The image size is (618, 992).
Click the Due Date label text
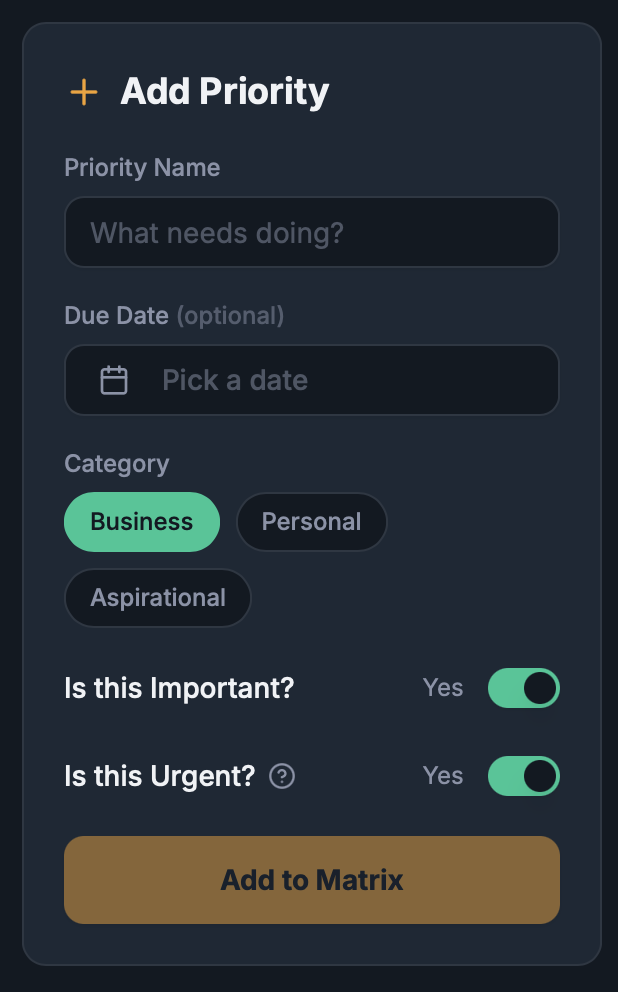point(116,316)
